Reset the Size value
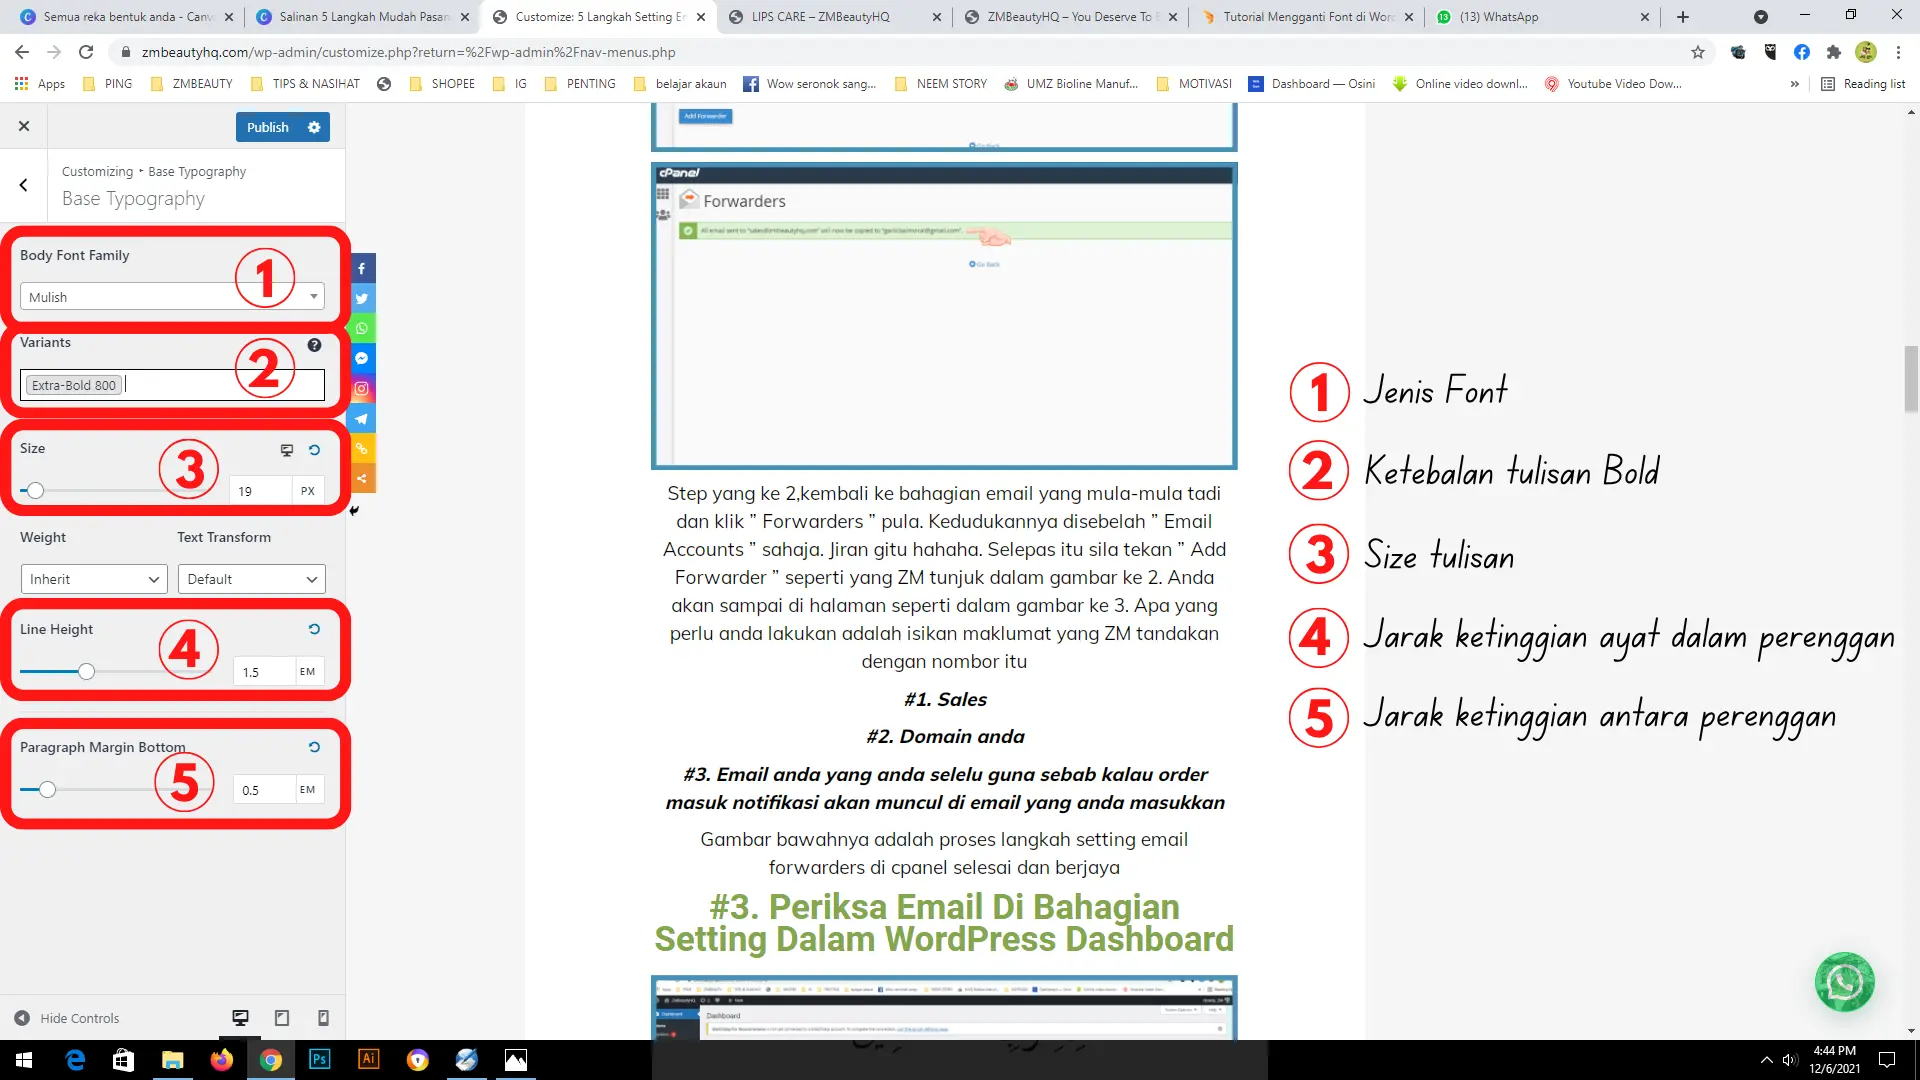Image resolution: width=1920 pixels, height=1080 pixels. tap(314, 450)
